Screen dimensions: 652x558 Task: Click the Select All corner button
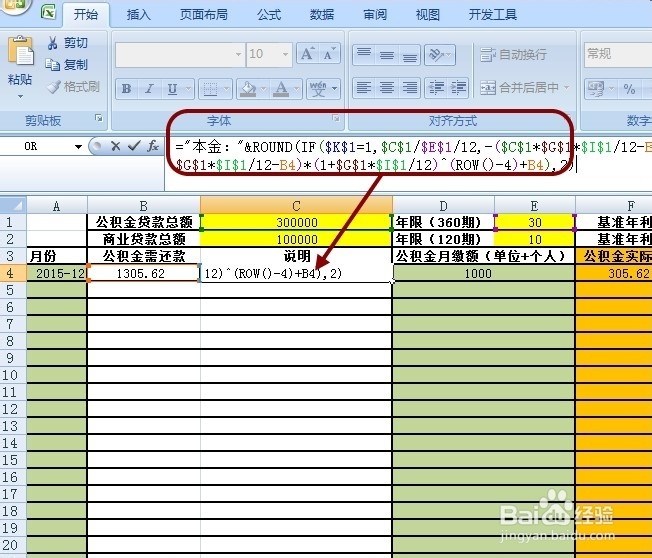13,205
